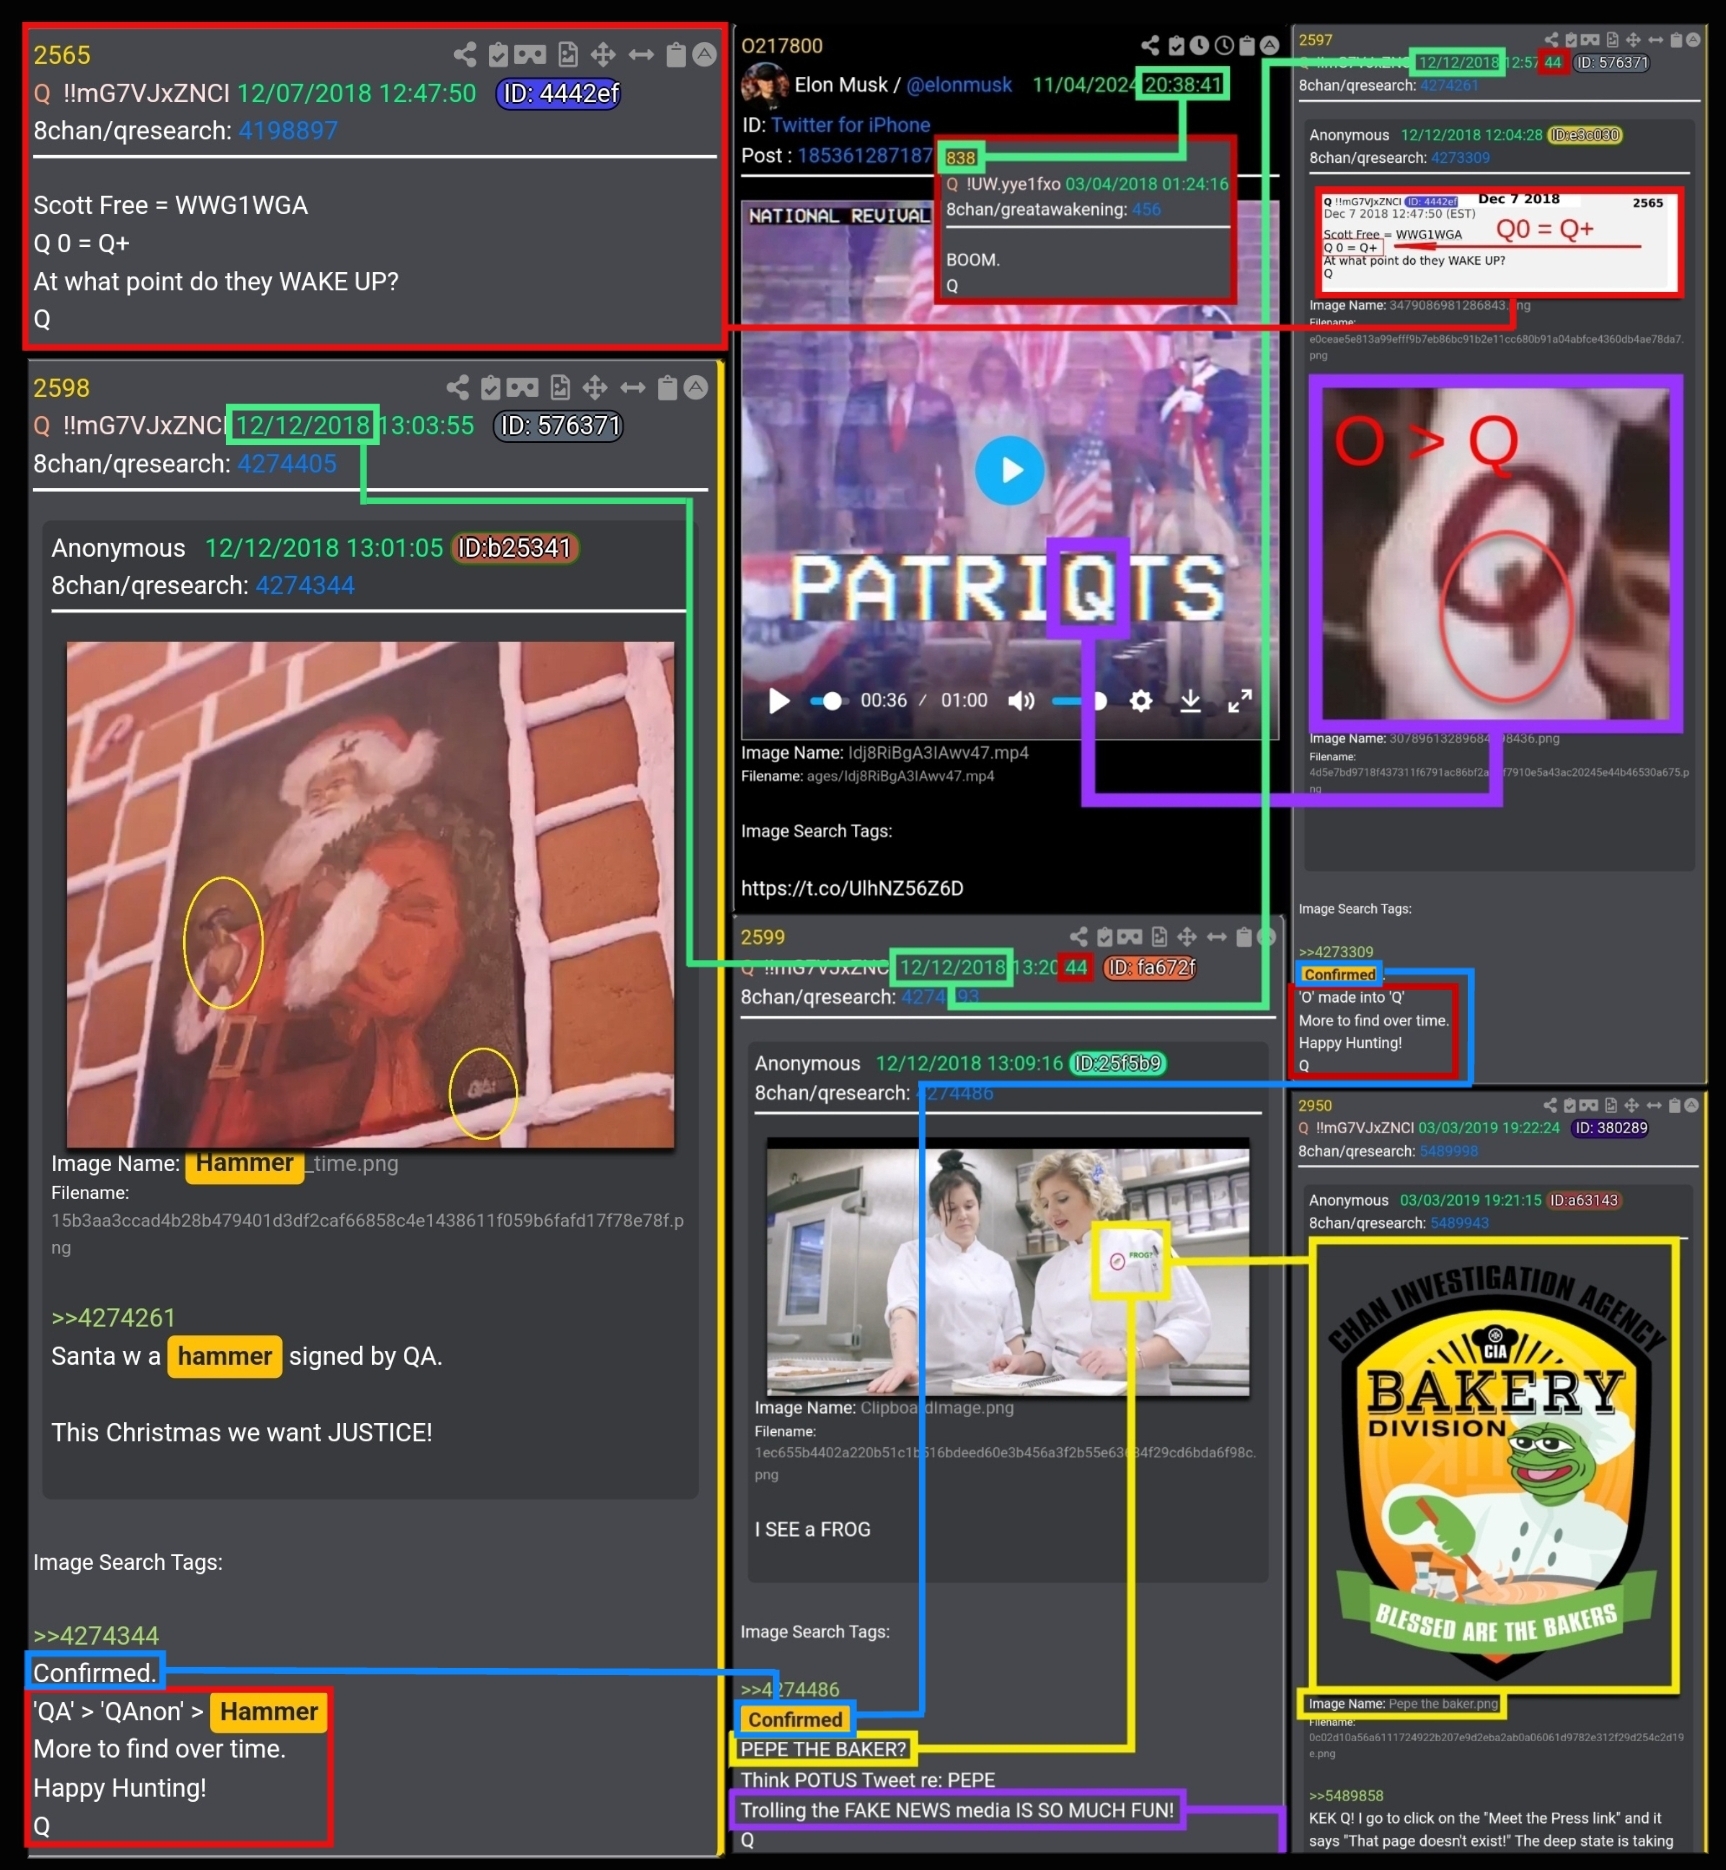Open Post number 185361287187 link

click(x=864, y=155)
